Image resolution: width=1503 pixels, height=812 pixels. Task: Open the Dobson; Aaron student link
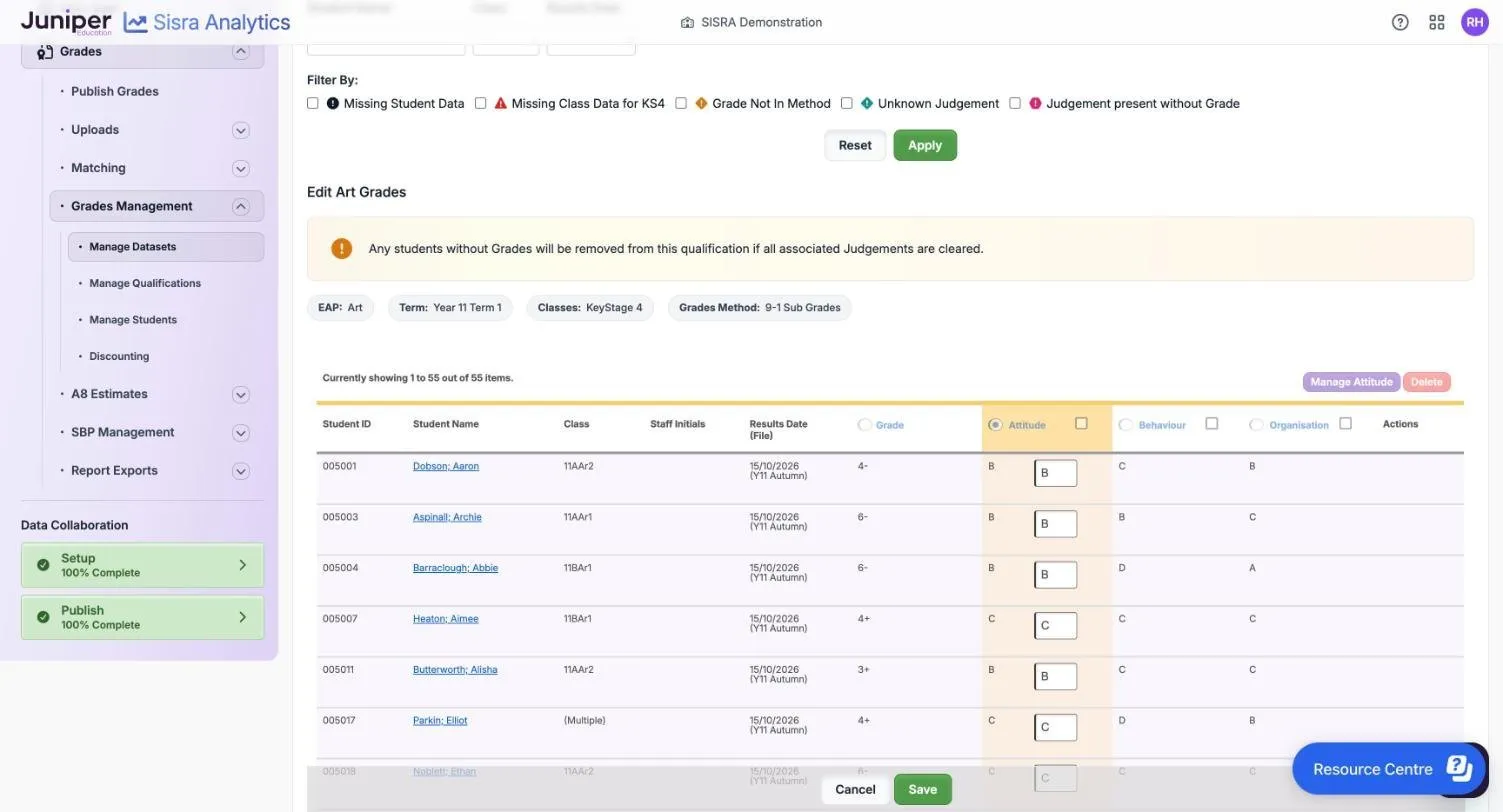(x=446, y=466)
